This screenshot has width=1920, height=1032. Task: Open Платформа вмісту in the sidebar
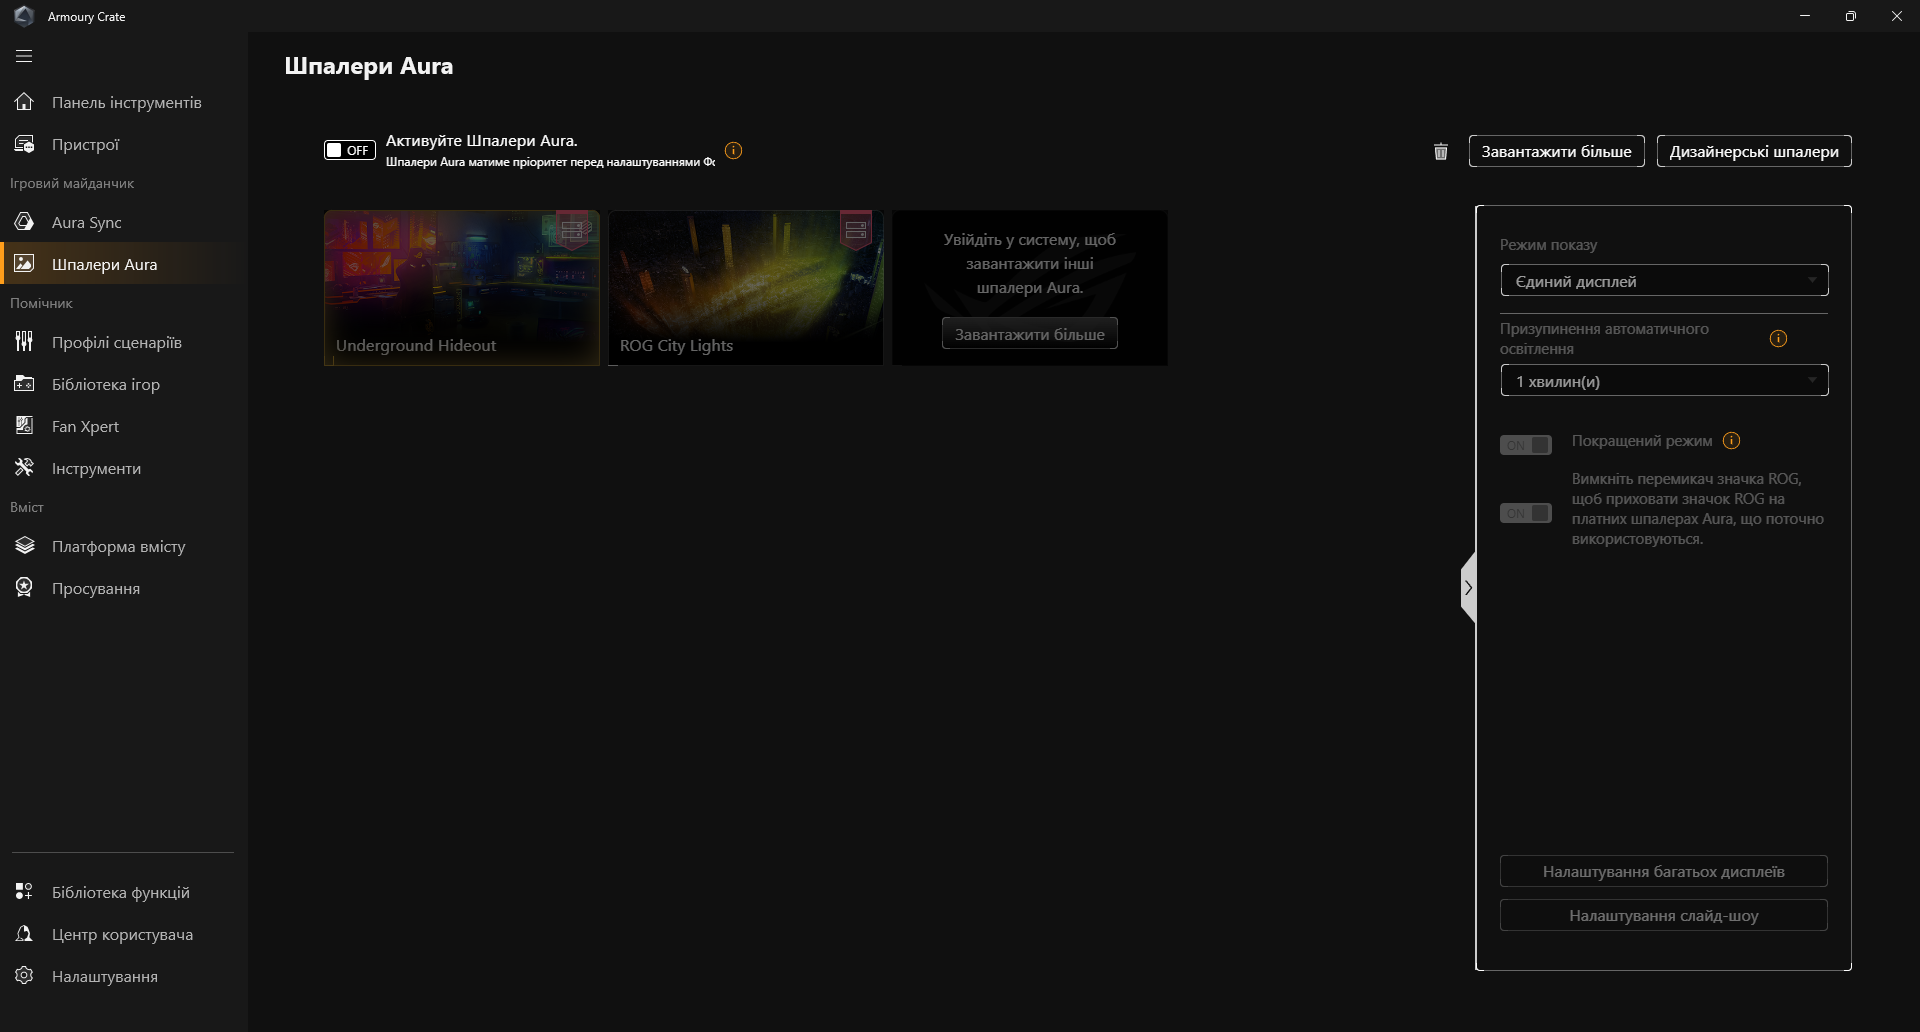[x=124, y=546]
